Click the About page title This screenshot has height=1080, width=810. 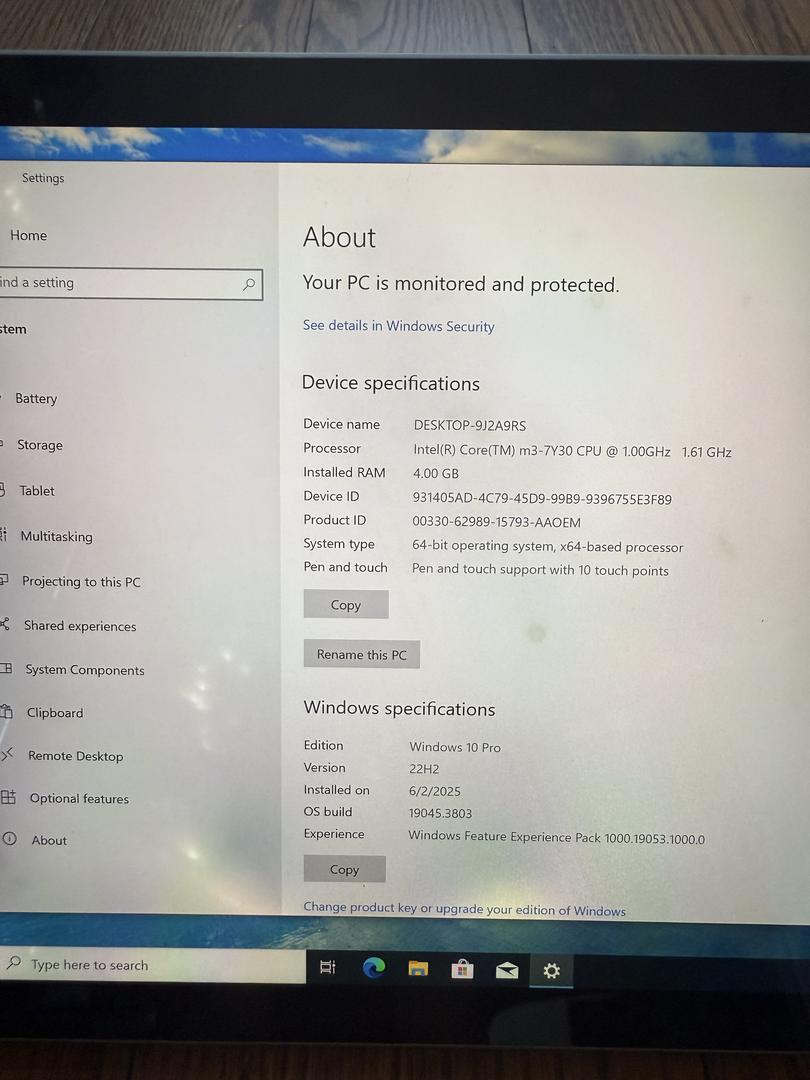point(340,238)
